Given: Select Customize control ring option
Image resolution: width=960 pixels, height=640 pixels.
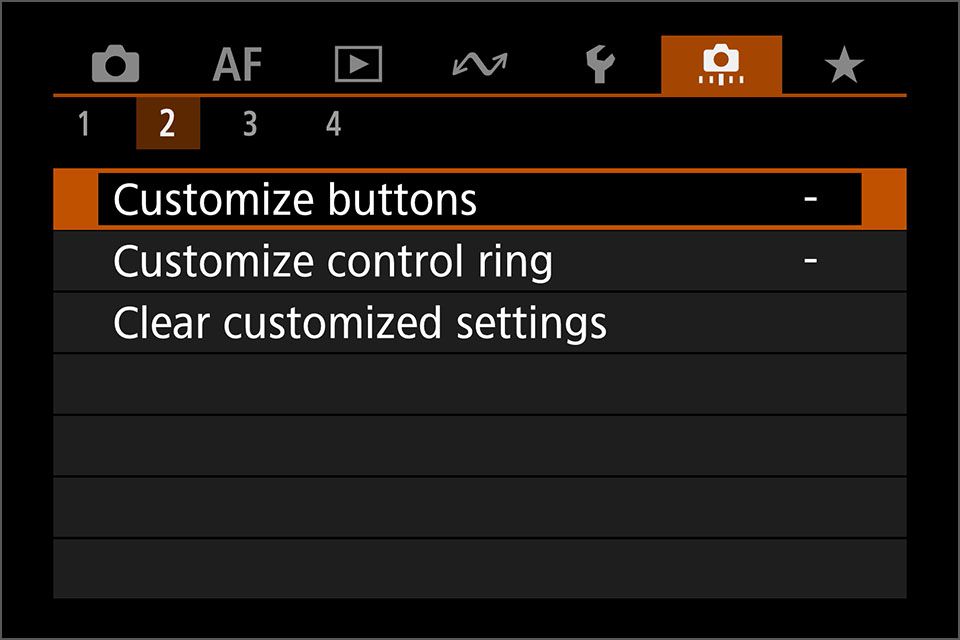Looking at the screenshot, I should pyautogui.click(x=333, y=262).
